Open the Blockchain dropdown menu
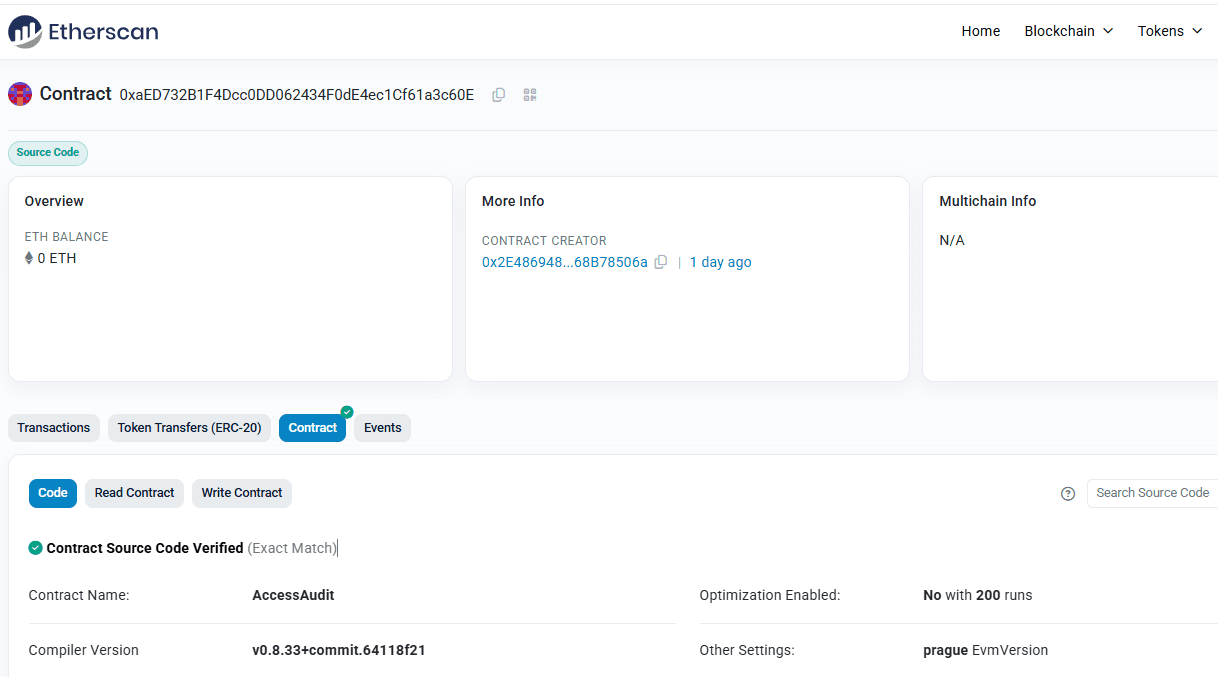The image size is (1218, 677). (x=1068, y=31)
